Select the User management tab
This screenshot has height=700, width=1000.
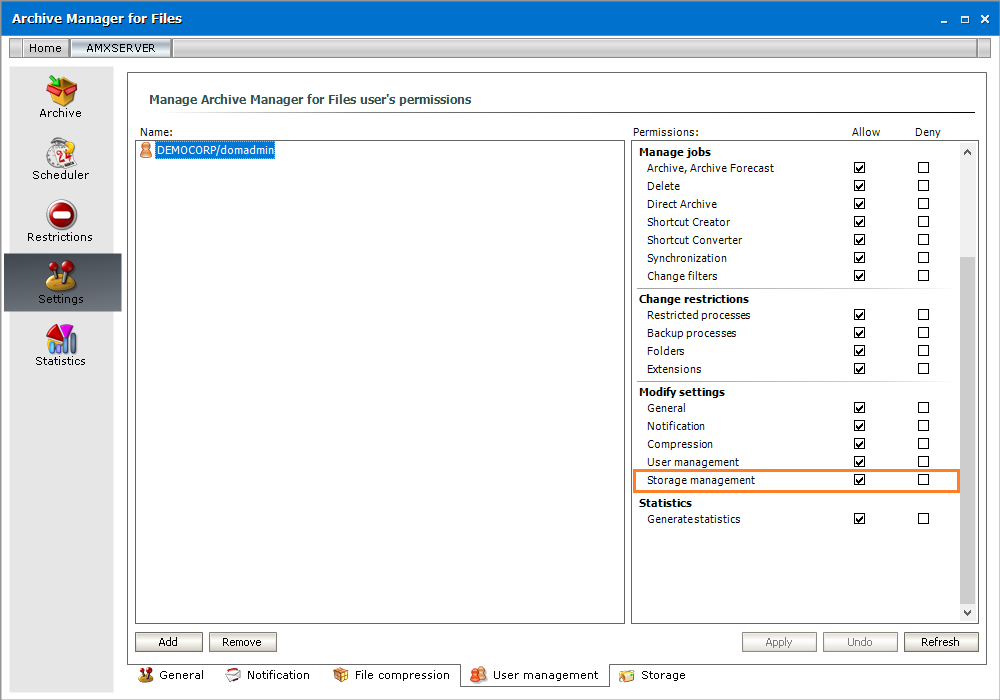534,675
